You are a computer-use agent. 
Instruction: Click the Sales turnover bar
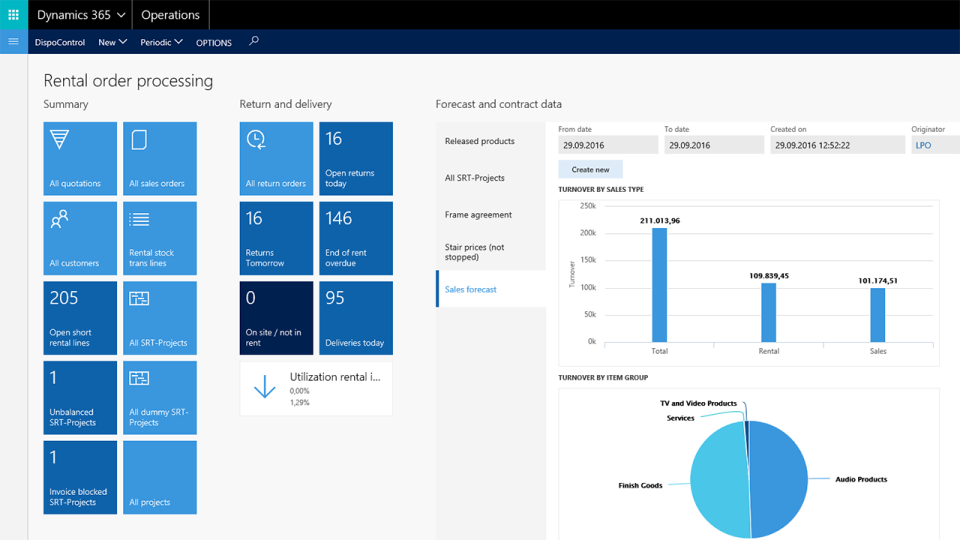pyautogui.click(x=877, y=315)
